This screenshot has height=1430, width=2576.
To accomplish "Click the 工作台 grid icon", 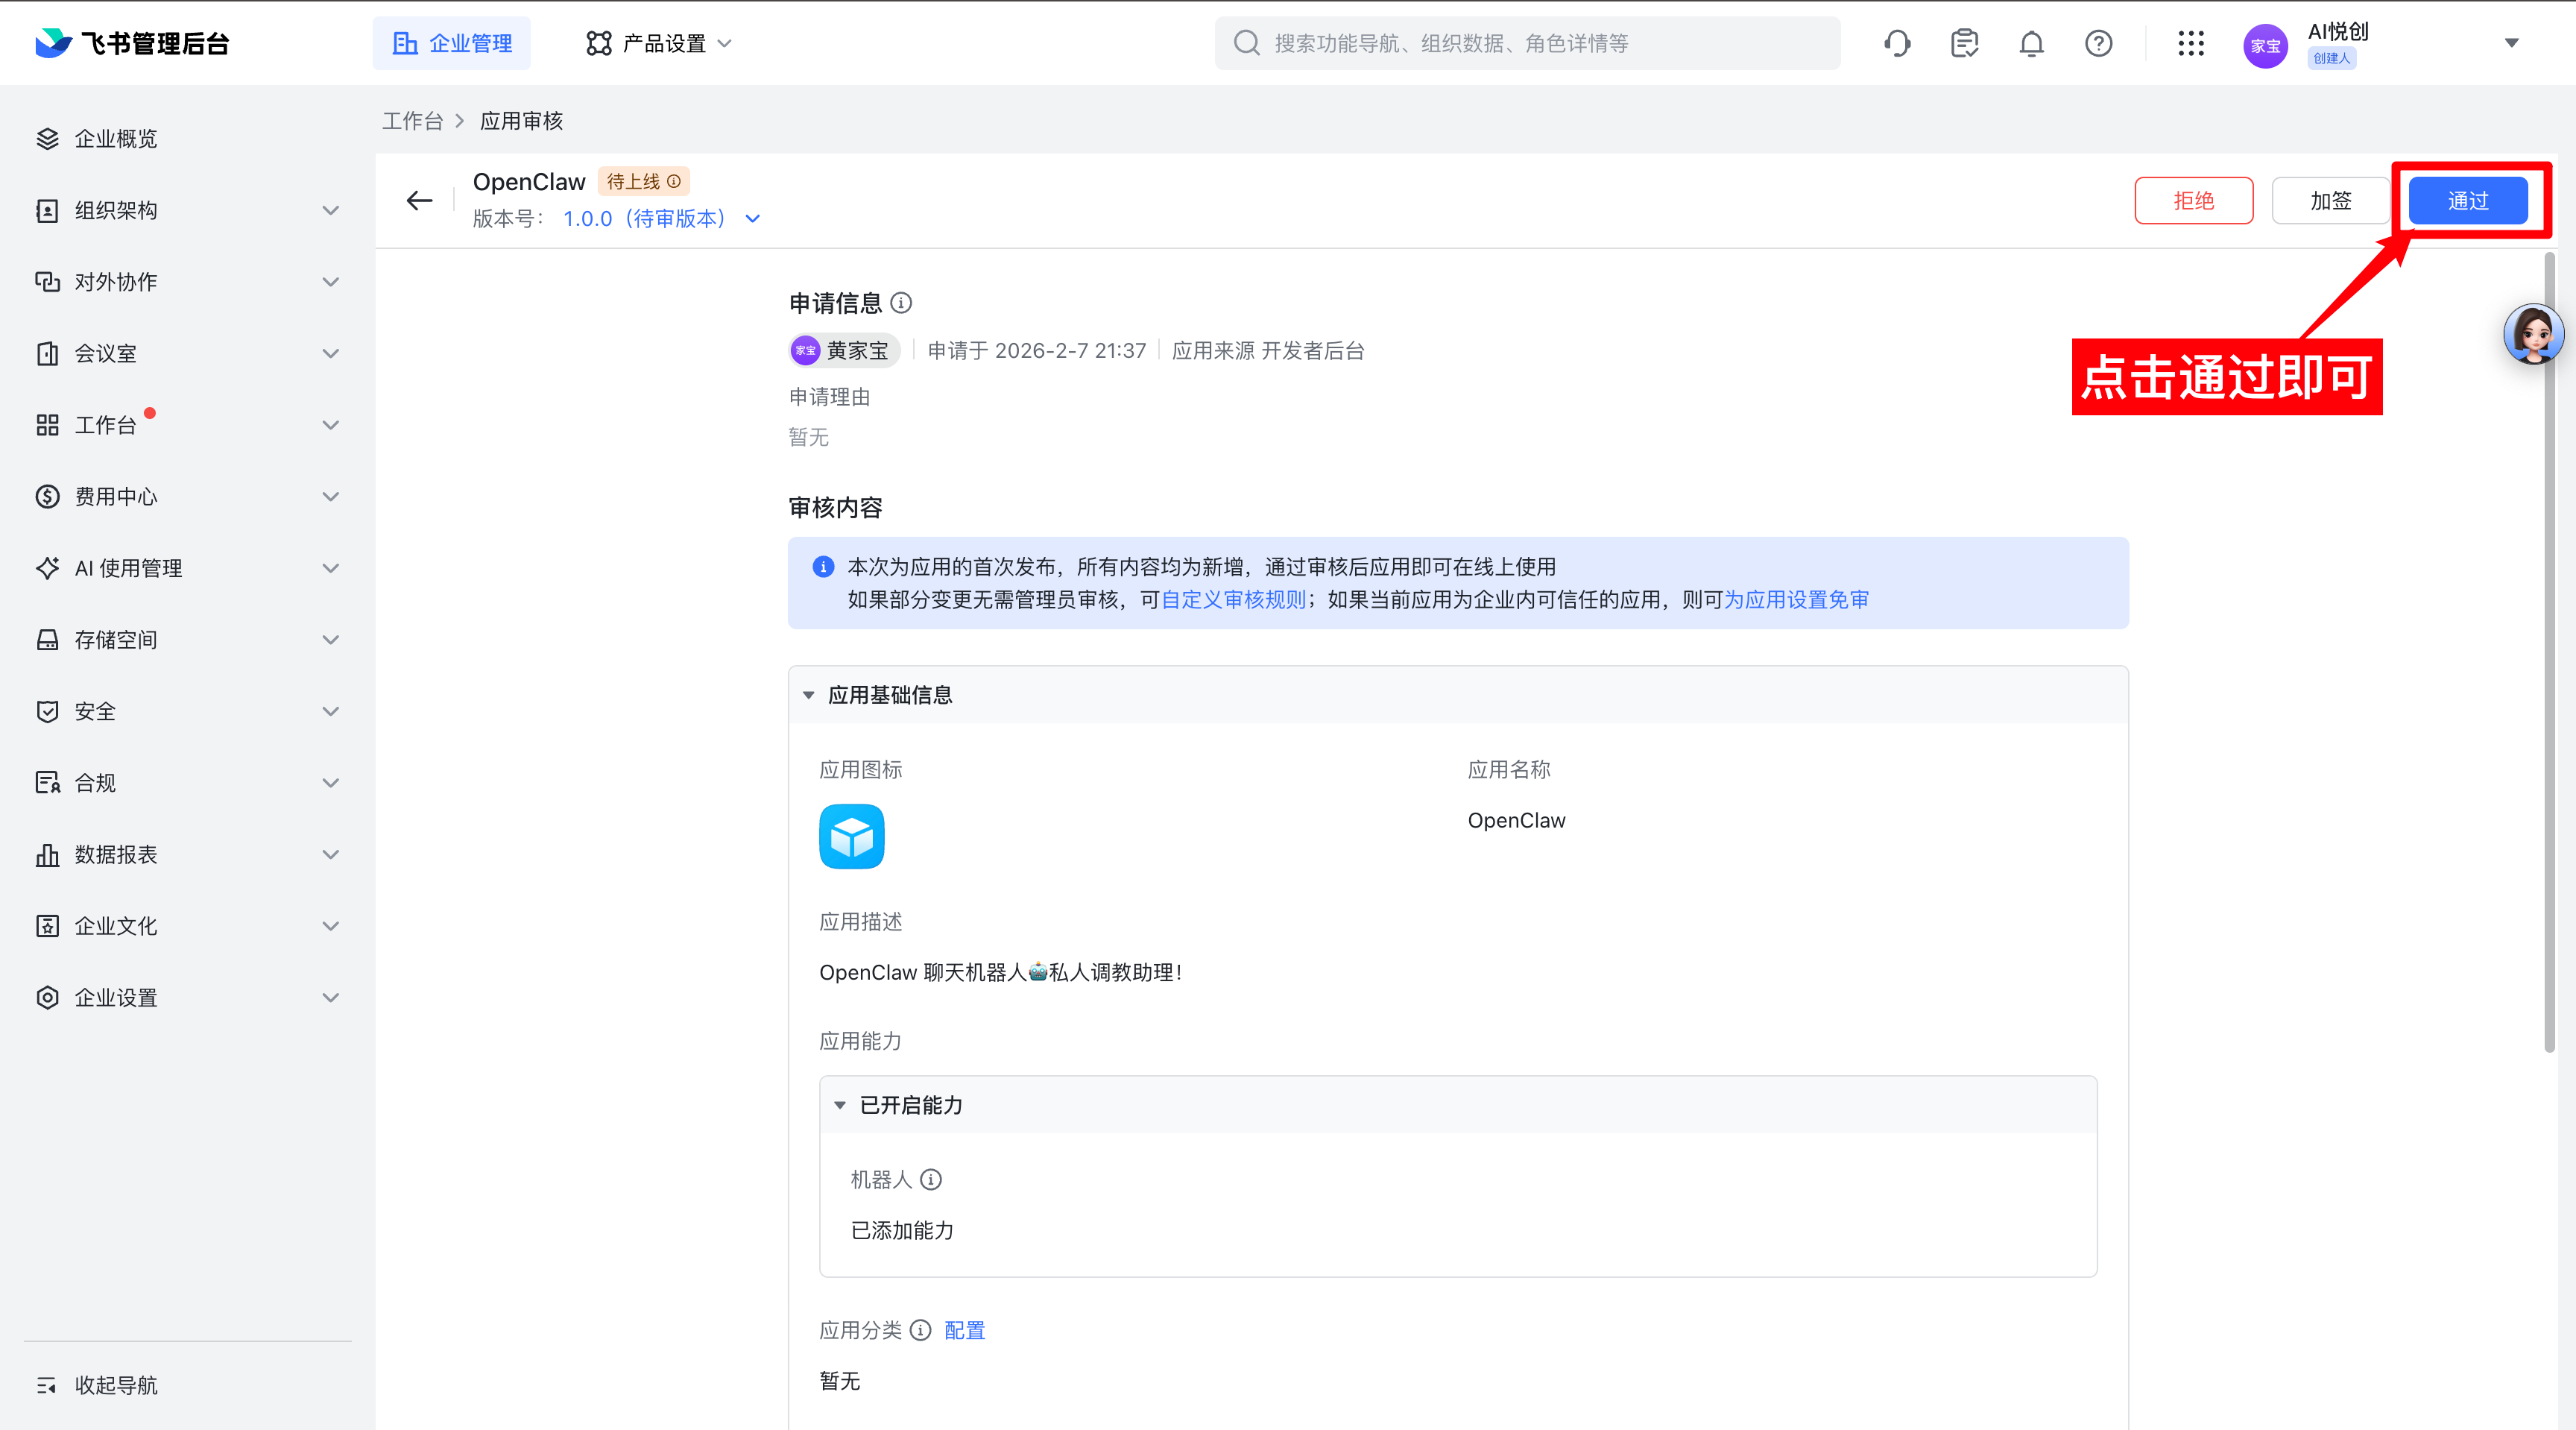I will coord(47,425).
